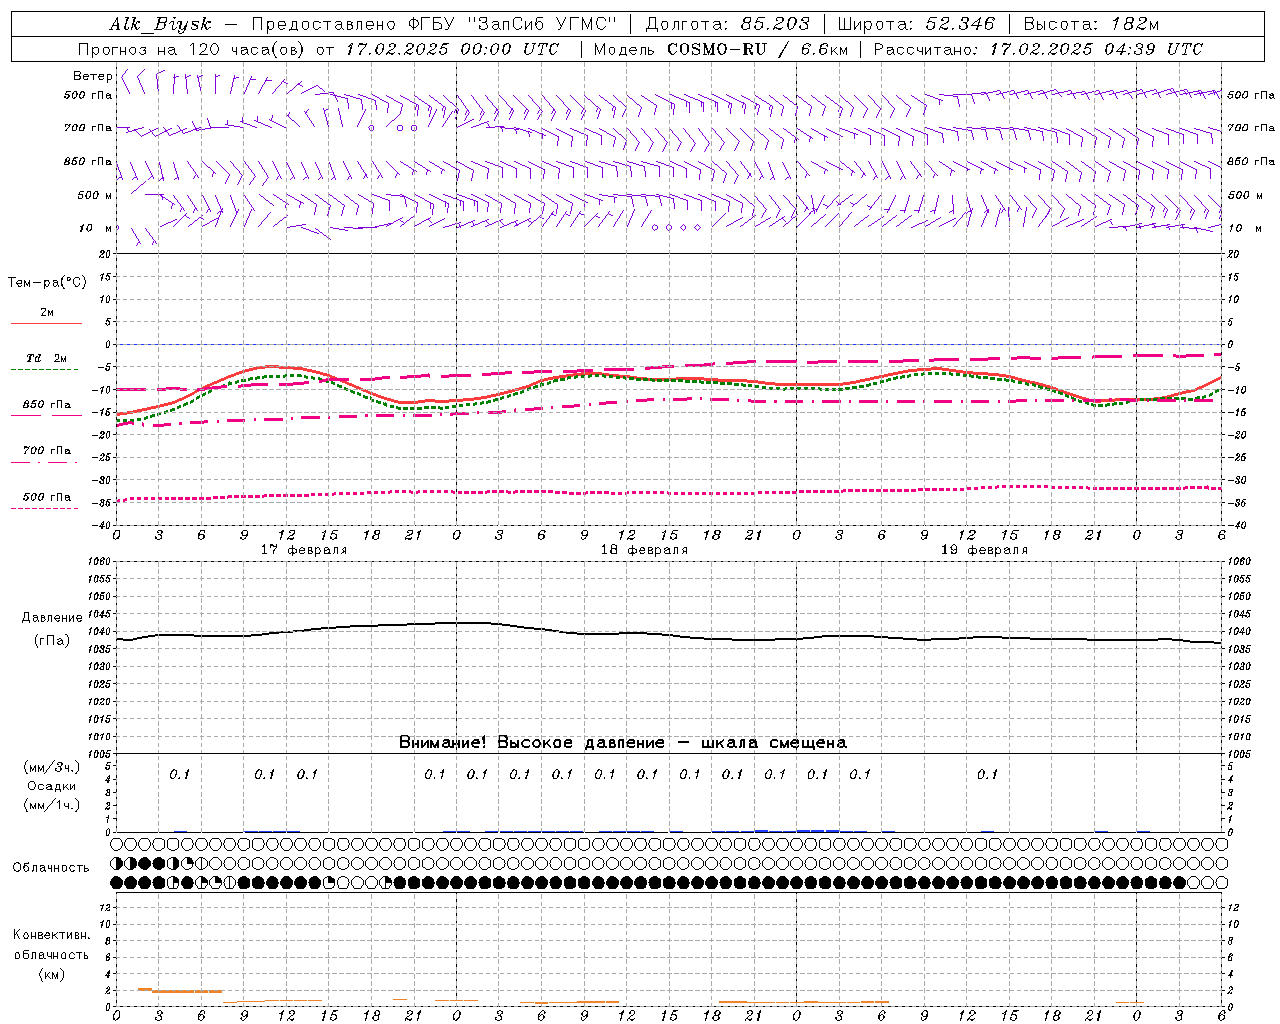Click the Рассчитано: 17.02.2025 04:39 UTC timestamp
The width and height of the screenshot is (1280, 1024).
(x=1038, y=49)
